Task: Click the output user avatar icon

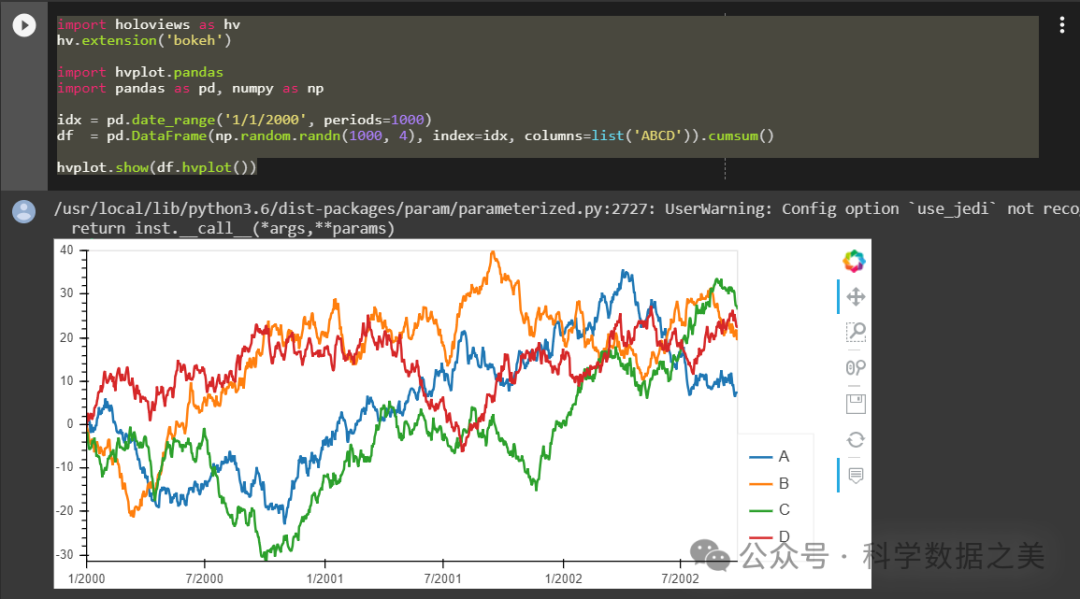Action: click(x=24, y=211)
